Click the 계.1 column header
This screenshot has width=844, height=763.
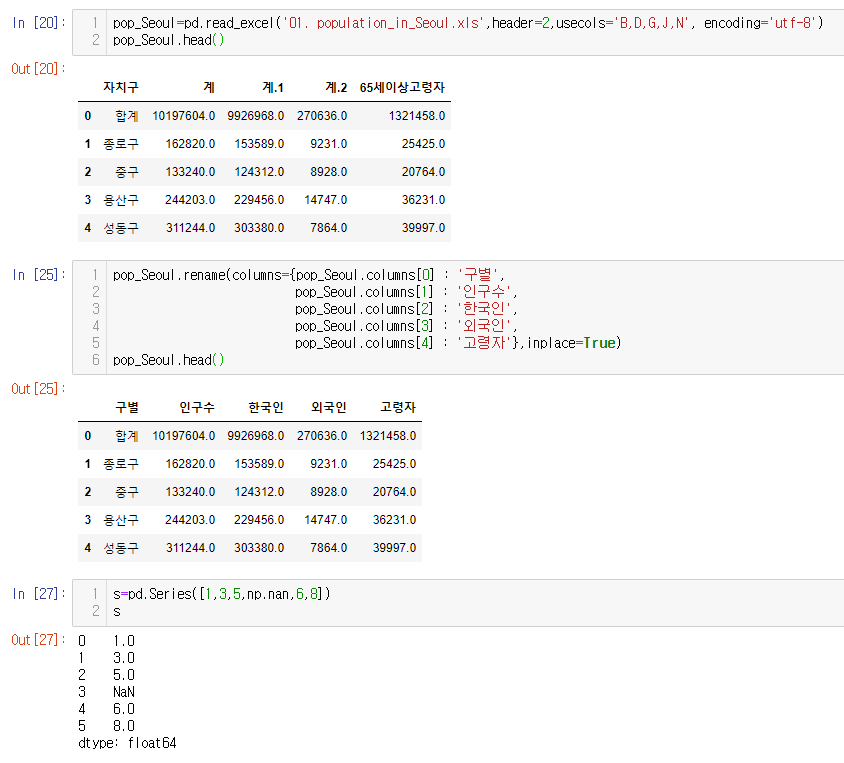(x=272, y=88)
